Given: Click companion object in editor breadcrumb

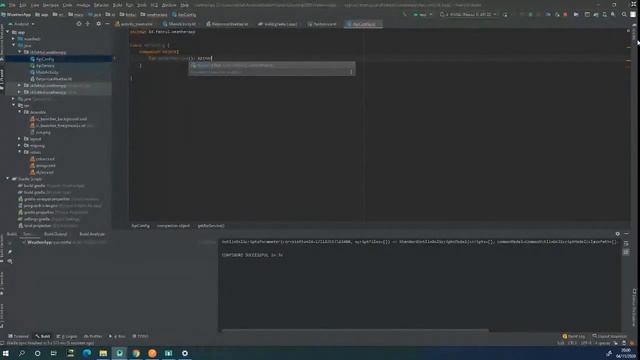Looking at the screenshot, I should pyautogui.click(x=173, y=226).
